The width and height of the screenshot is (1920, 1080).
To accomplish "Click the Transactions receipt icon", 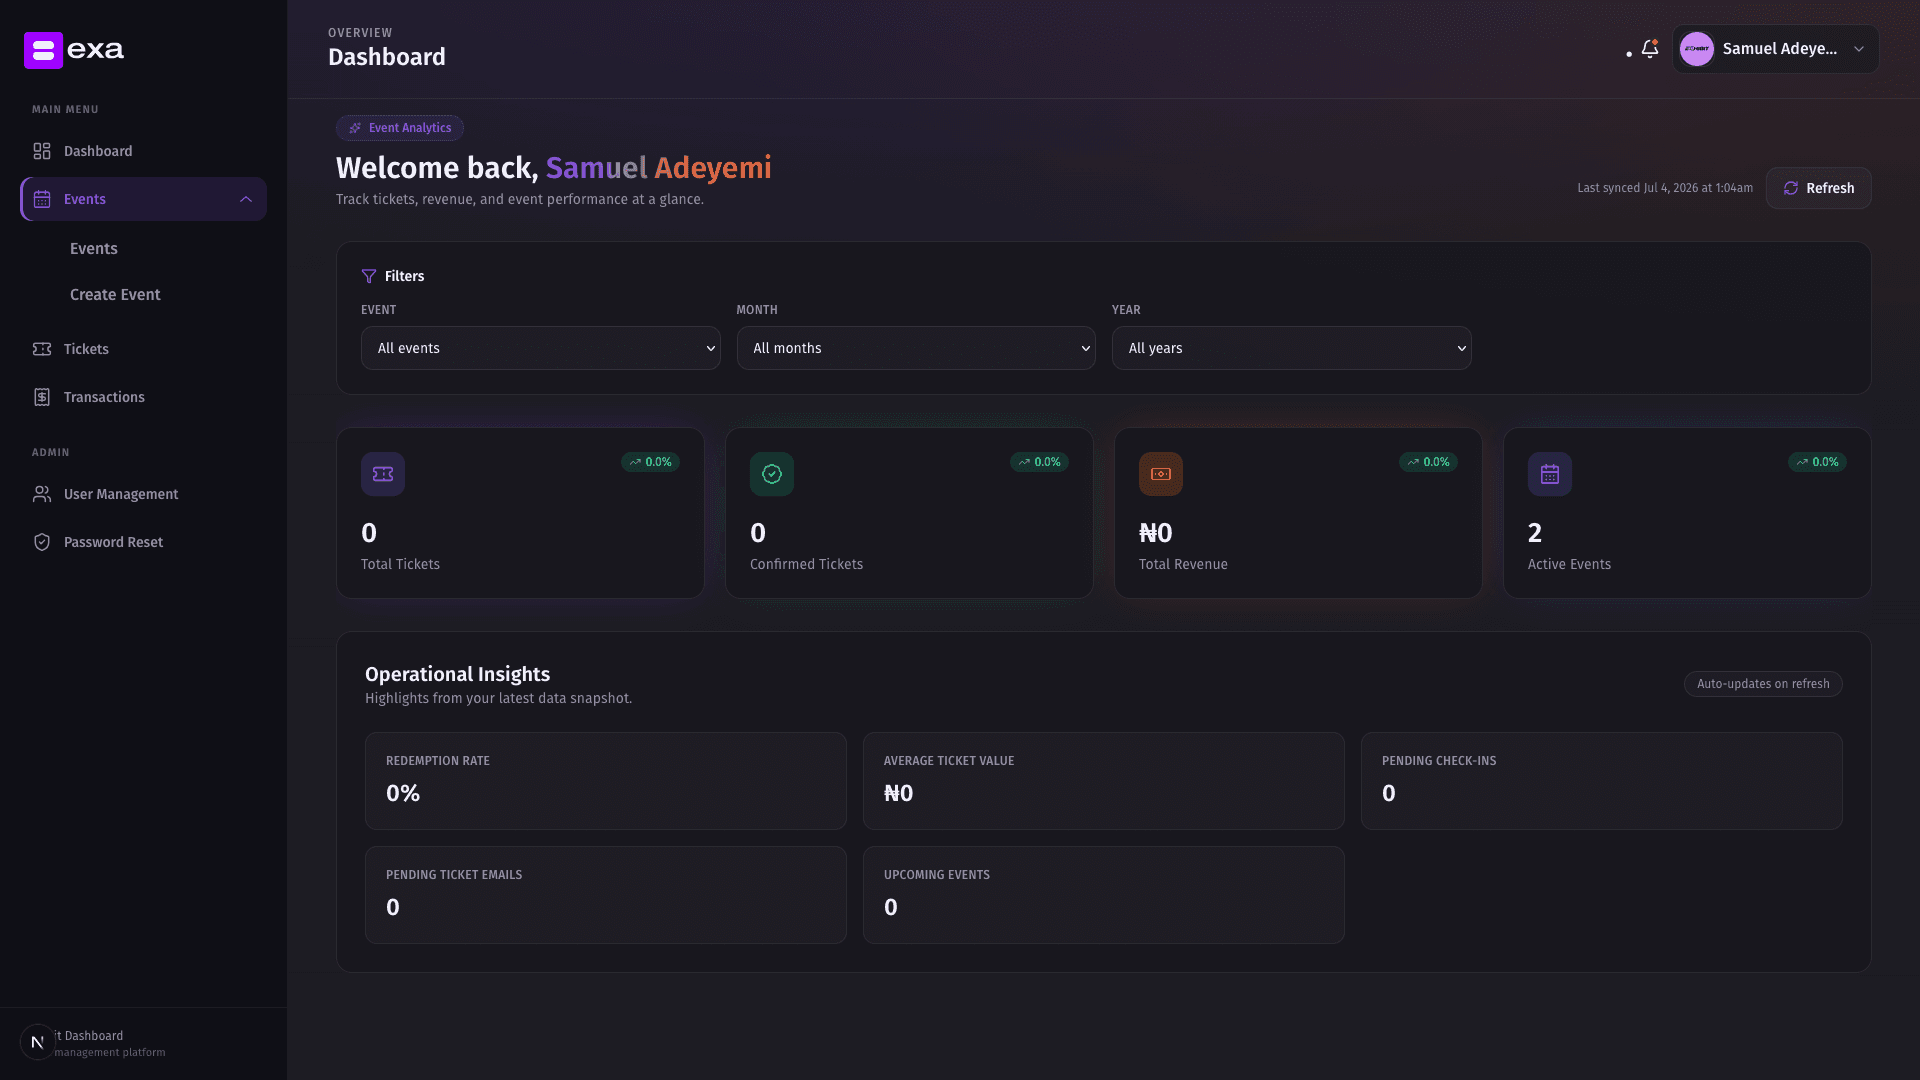I will pos(42,397).
